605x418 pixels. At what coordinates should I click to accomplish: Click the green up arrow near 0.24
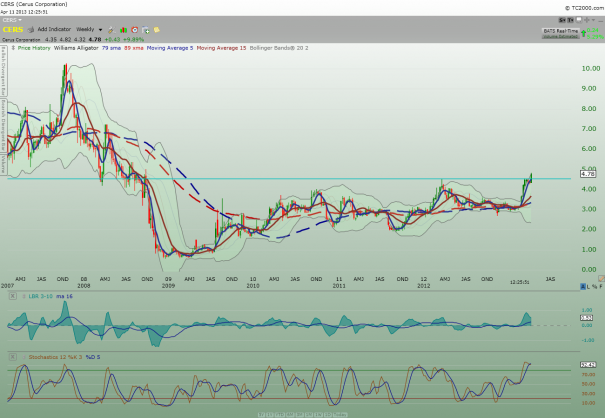(583, 34)
